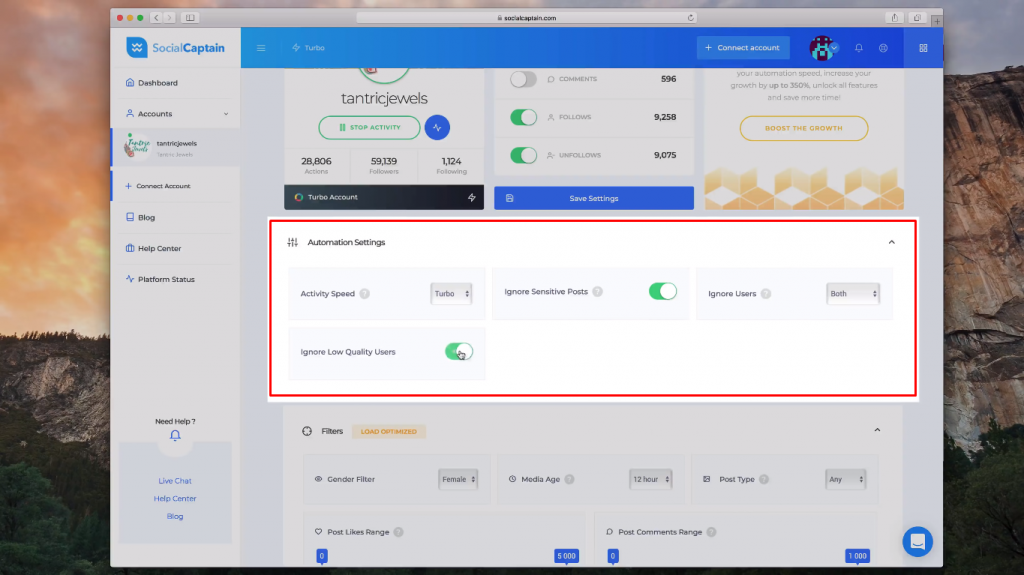The height and width of the screenshot is (575, 1024).
Task: Click the lightning bolt on Turbo Account bar
Action: pyautogui.click(x=472, y=197)
